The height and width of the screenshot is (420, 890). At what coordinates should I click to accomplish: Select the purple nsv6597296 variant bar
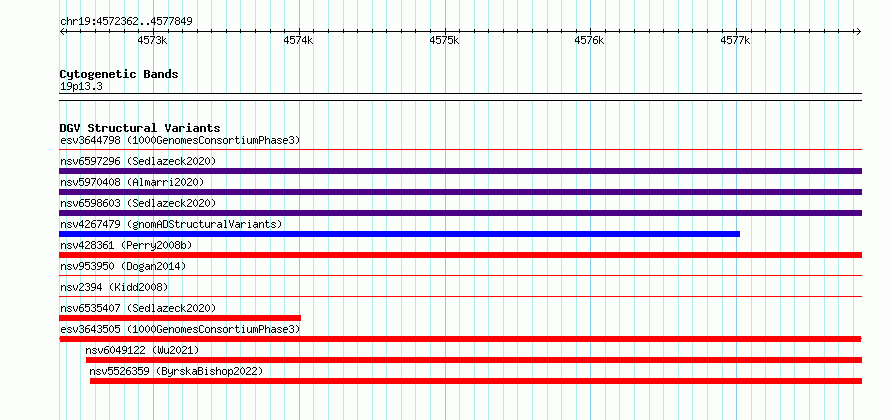460,171
